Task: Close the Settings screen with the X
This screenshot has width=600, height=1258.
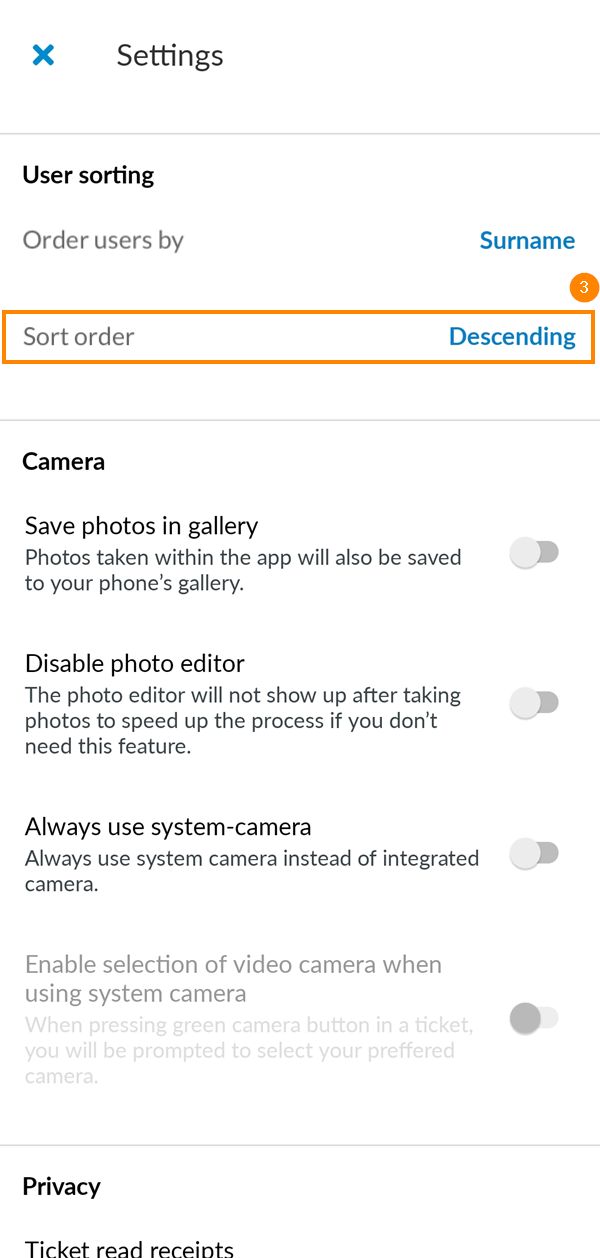Action: (x=43, y=55)
